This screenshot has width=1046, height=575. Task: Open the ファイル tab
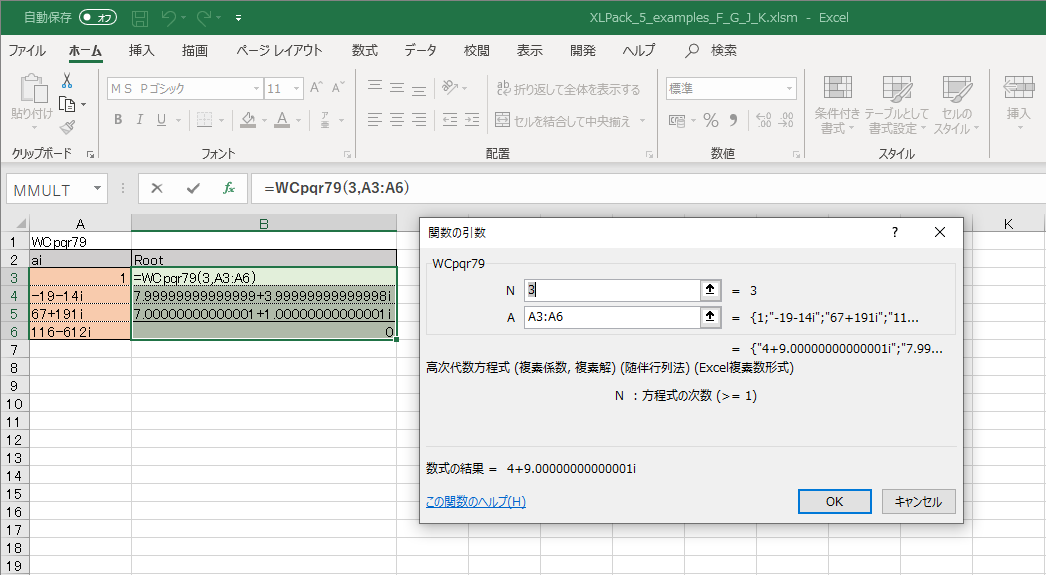click(x=27, y=51)
